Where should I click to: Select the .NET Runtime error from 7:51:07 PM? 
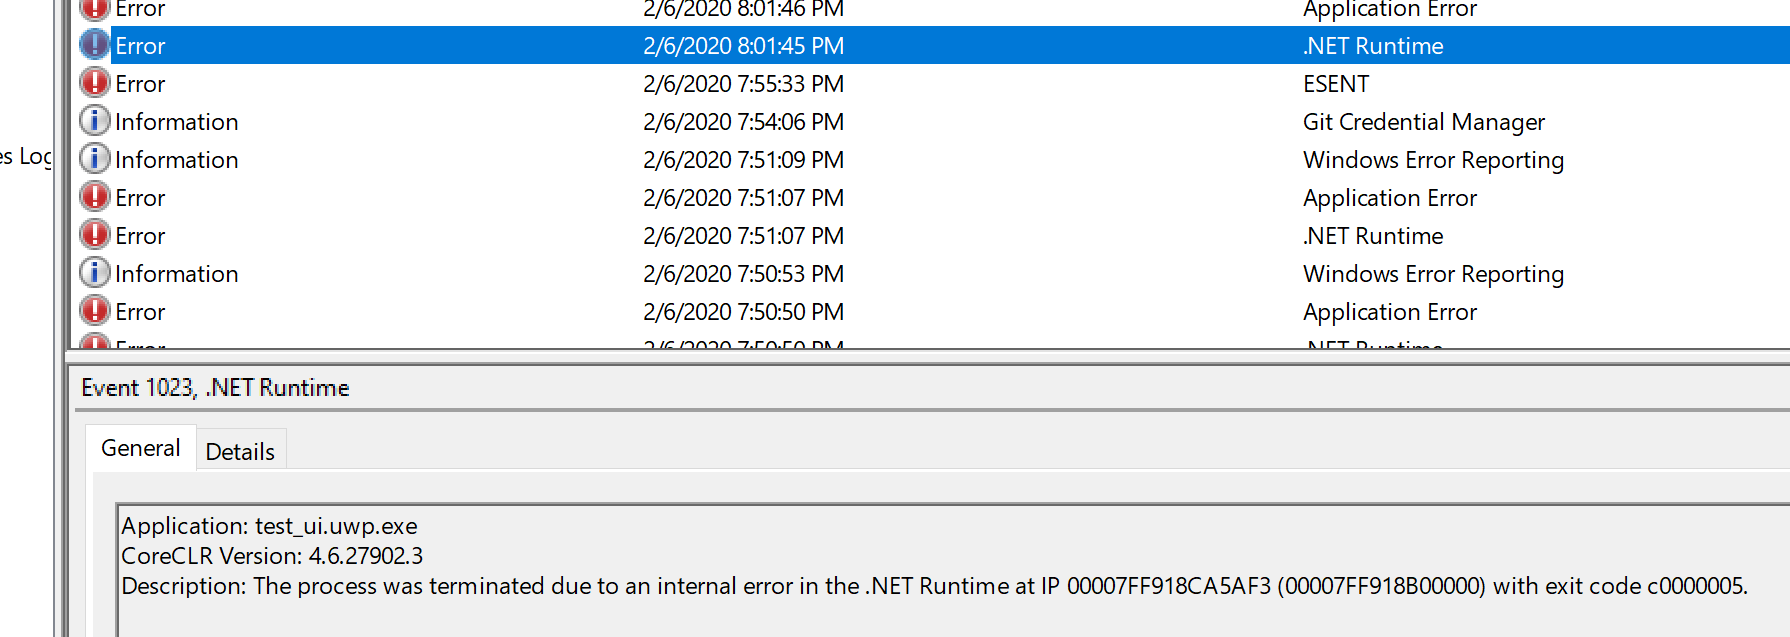[600, 234]
